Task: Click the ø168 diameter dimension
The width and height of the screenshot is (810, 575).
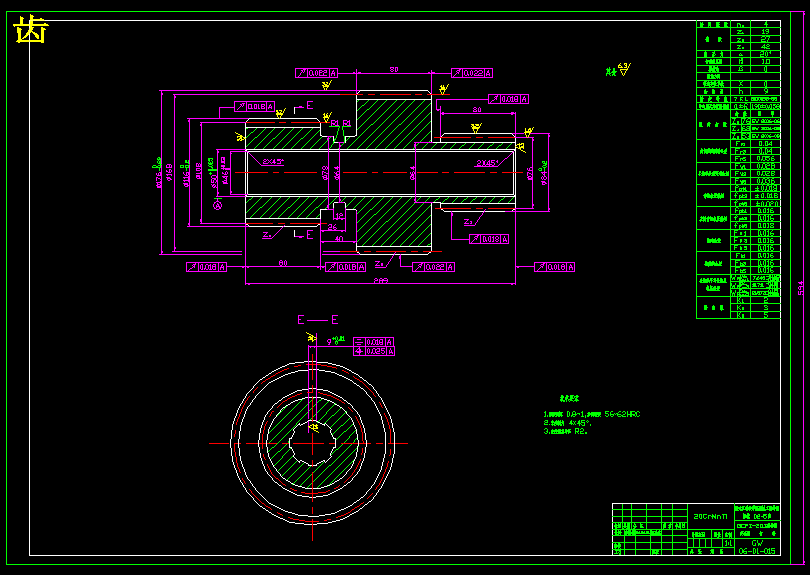Action: [169, 175]
